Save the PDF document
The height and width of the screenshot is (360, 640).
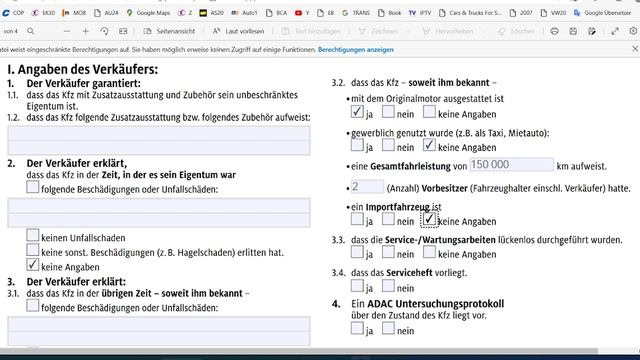[573, 31]
